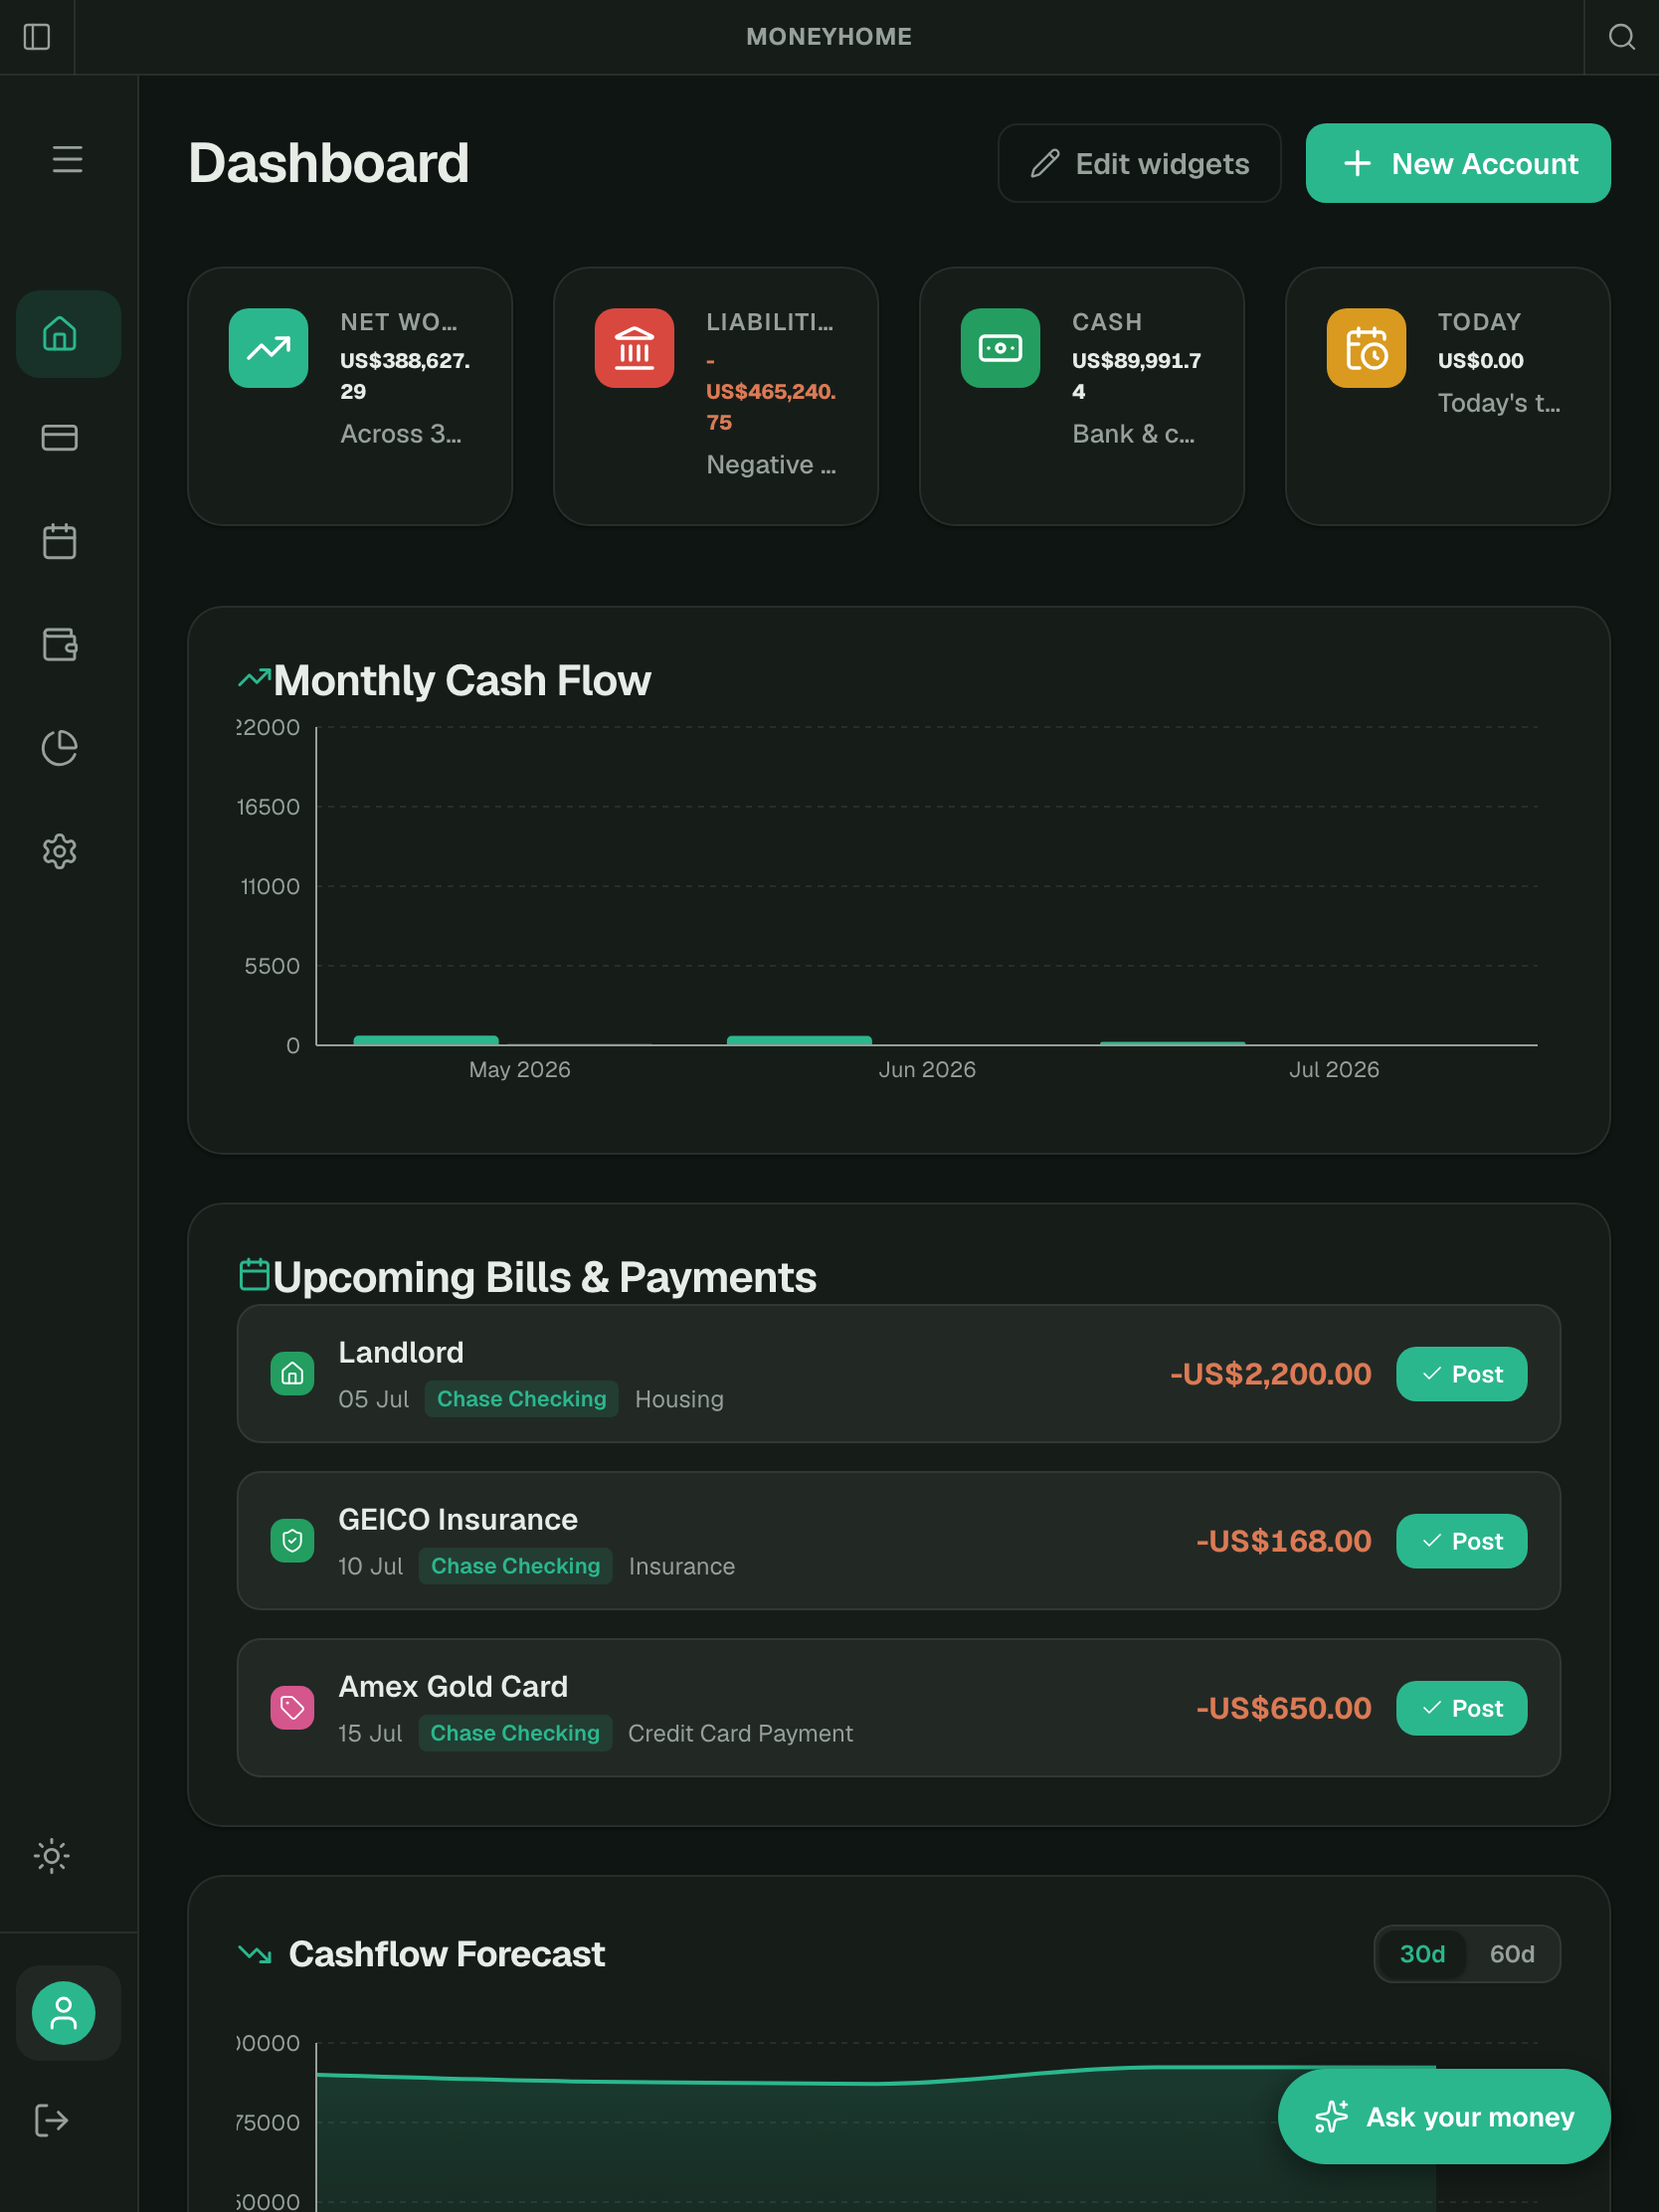Click the Housing category label
This screenshot has width=1659, height=2212.
pos(679,1399)
